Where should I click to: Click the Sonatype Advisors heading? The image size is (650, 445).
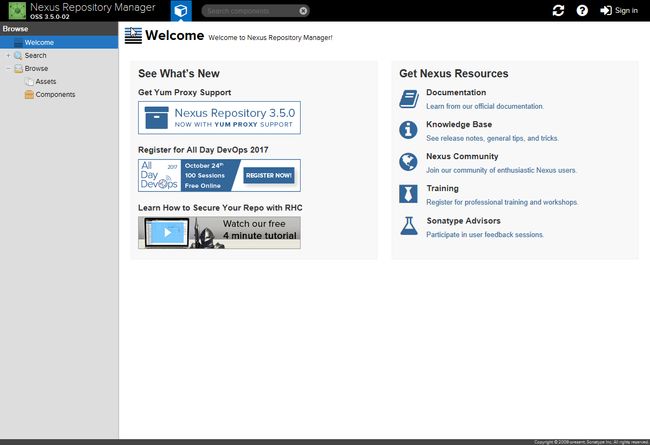[x=463, y=221]
